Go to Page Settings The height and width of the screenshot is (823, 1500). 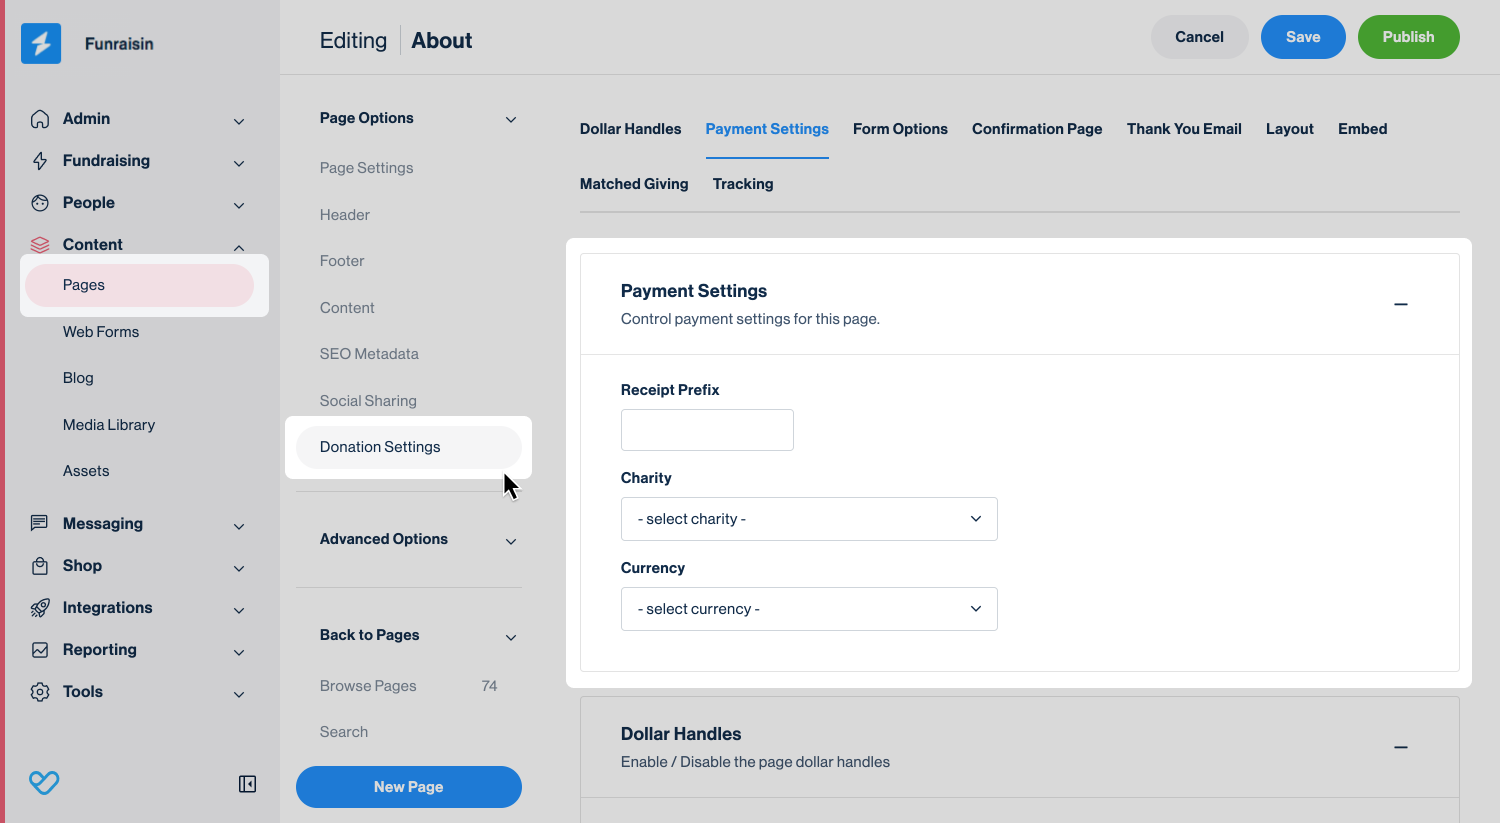pyautogui.click(x=366, y=168)
